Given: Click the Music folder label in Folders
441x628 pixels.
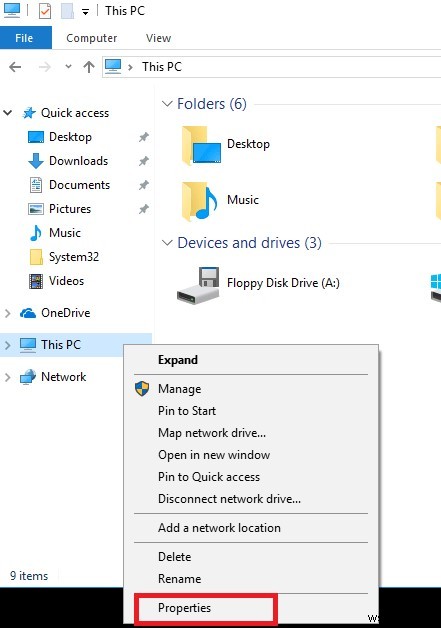Looking at the screenshot, I should click(x=243, y=199).
